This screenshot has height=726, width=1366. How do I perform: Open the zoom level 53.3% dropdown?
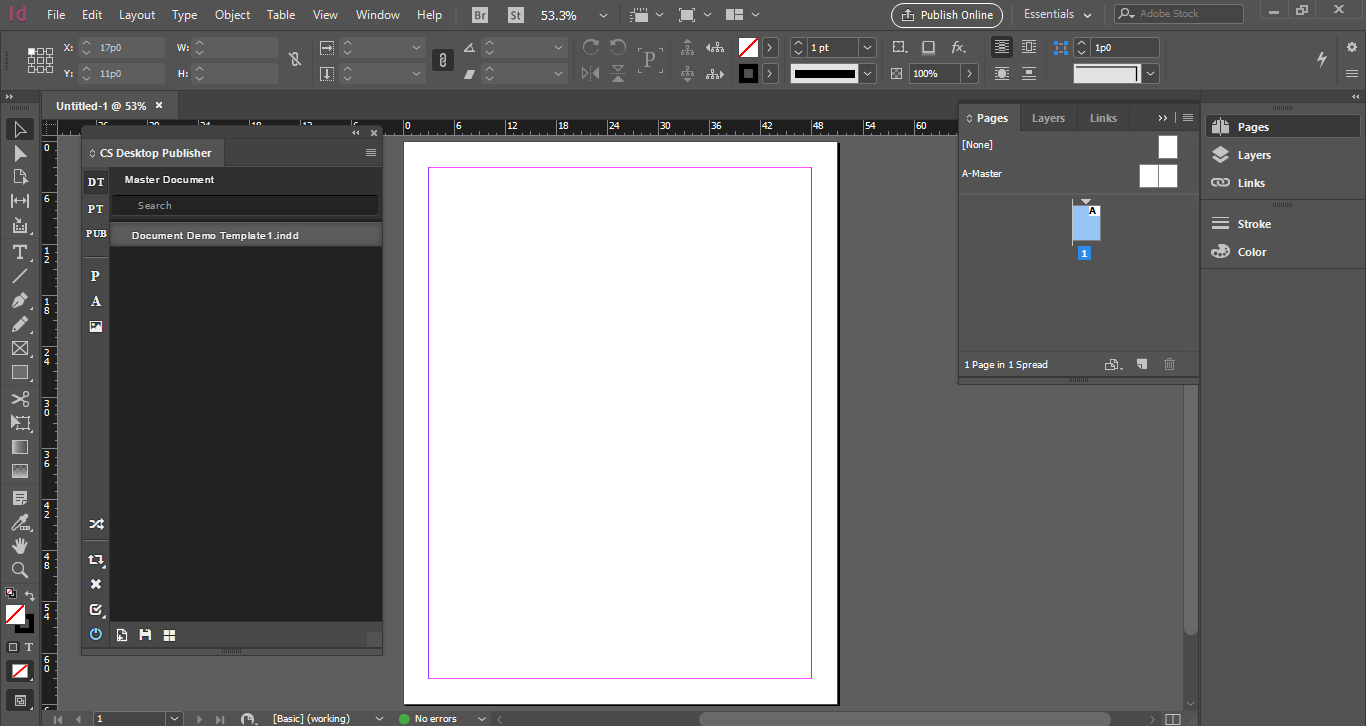click(603, 15)
